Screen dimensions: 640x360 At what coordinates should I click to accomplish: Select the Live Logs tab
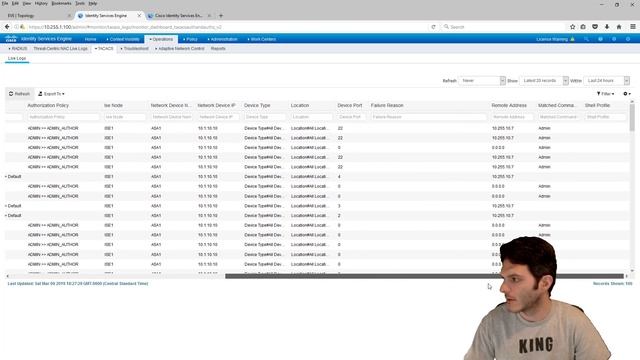point(17,58)
